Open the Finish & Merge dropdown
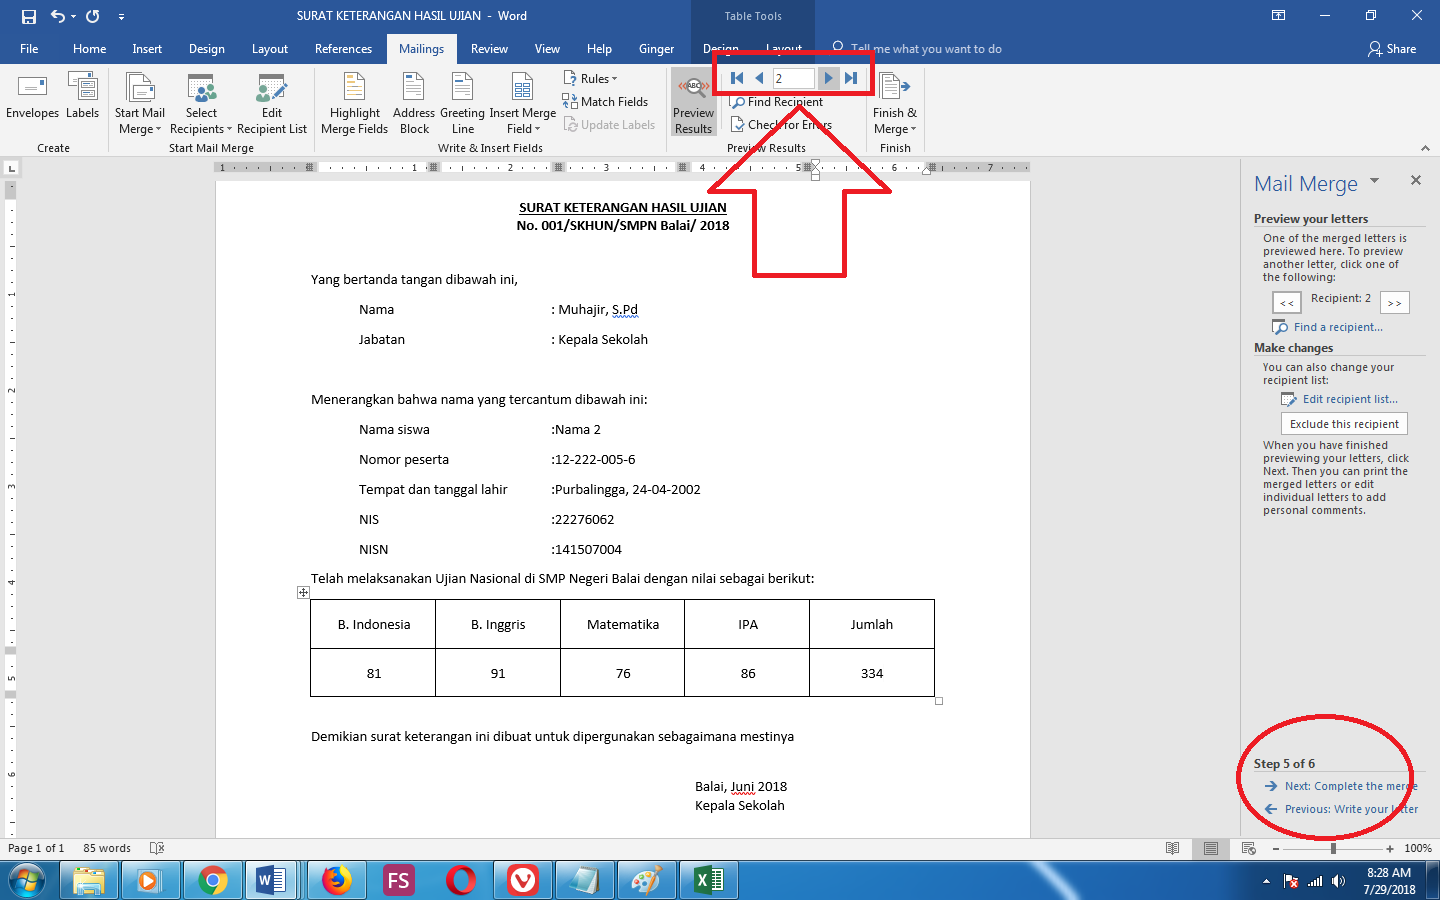The width and height of the screenshot is (1440, 900). tap(894, 104)
